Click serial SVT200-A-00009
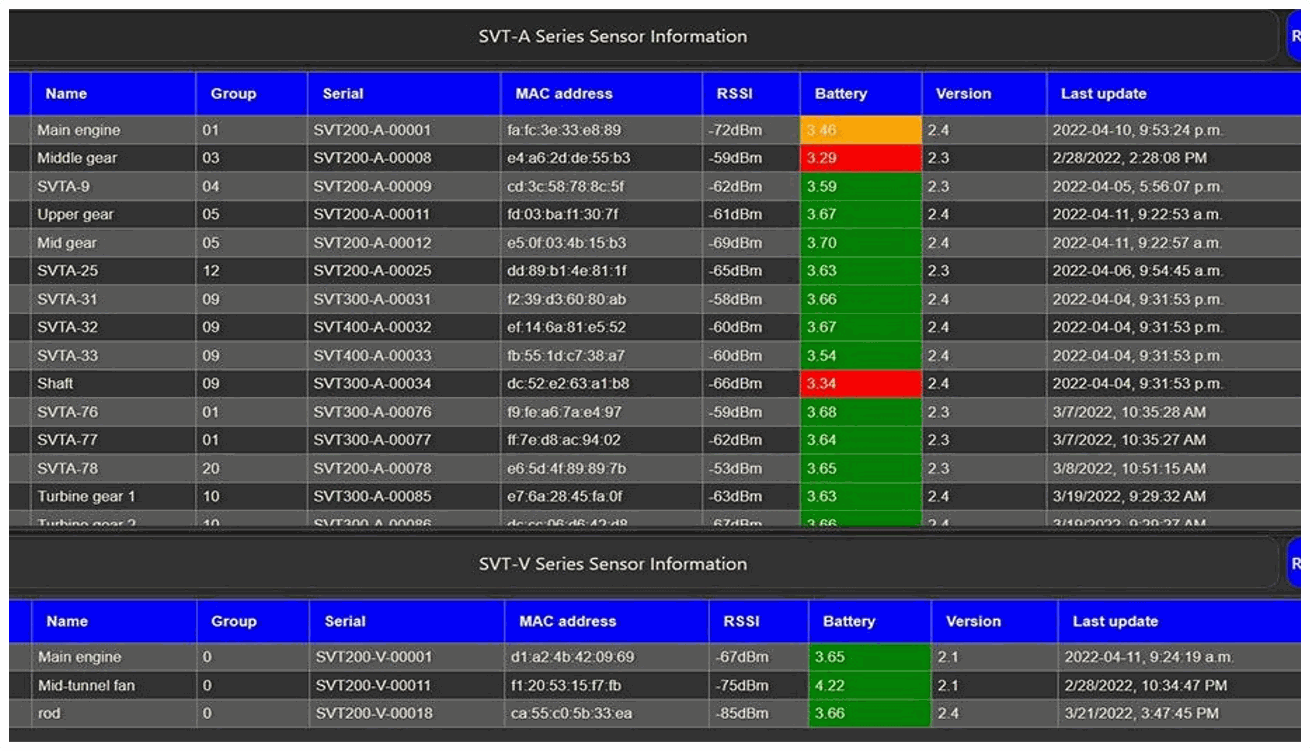The image size is (1310, 751). 372,186
